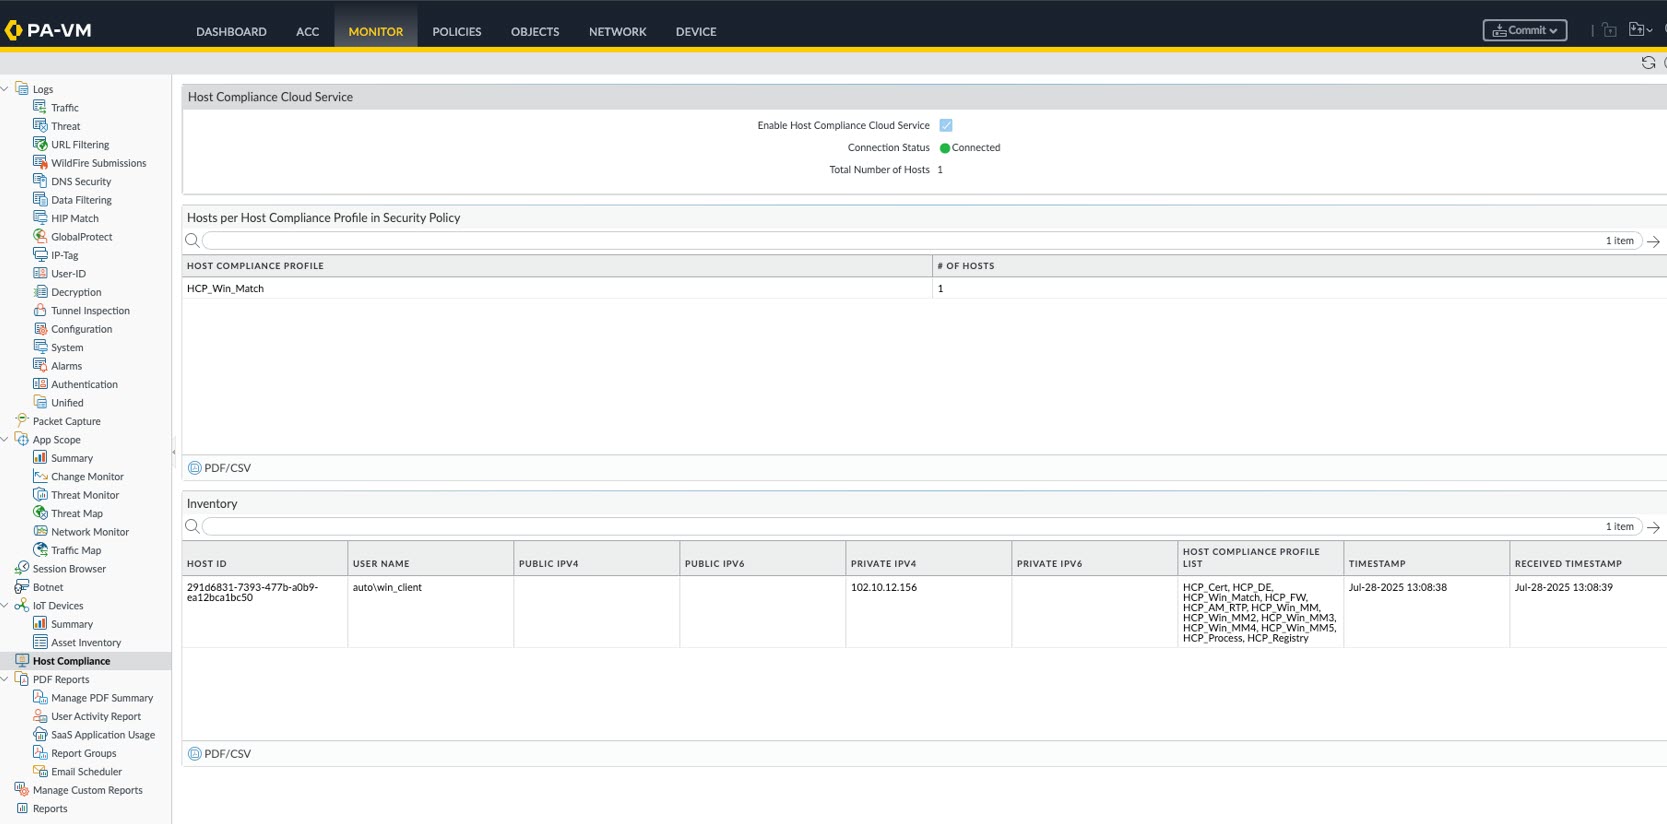Collapse the Logs tree node
Viewport: 1667px width, 824px height.
point(5,89)
